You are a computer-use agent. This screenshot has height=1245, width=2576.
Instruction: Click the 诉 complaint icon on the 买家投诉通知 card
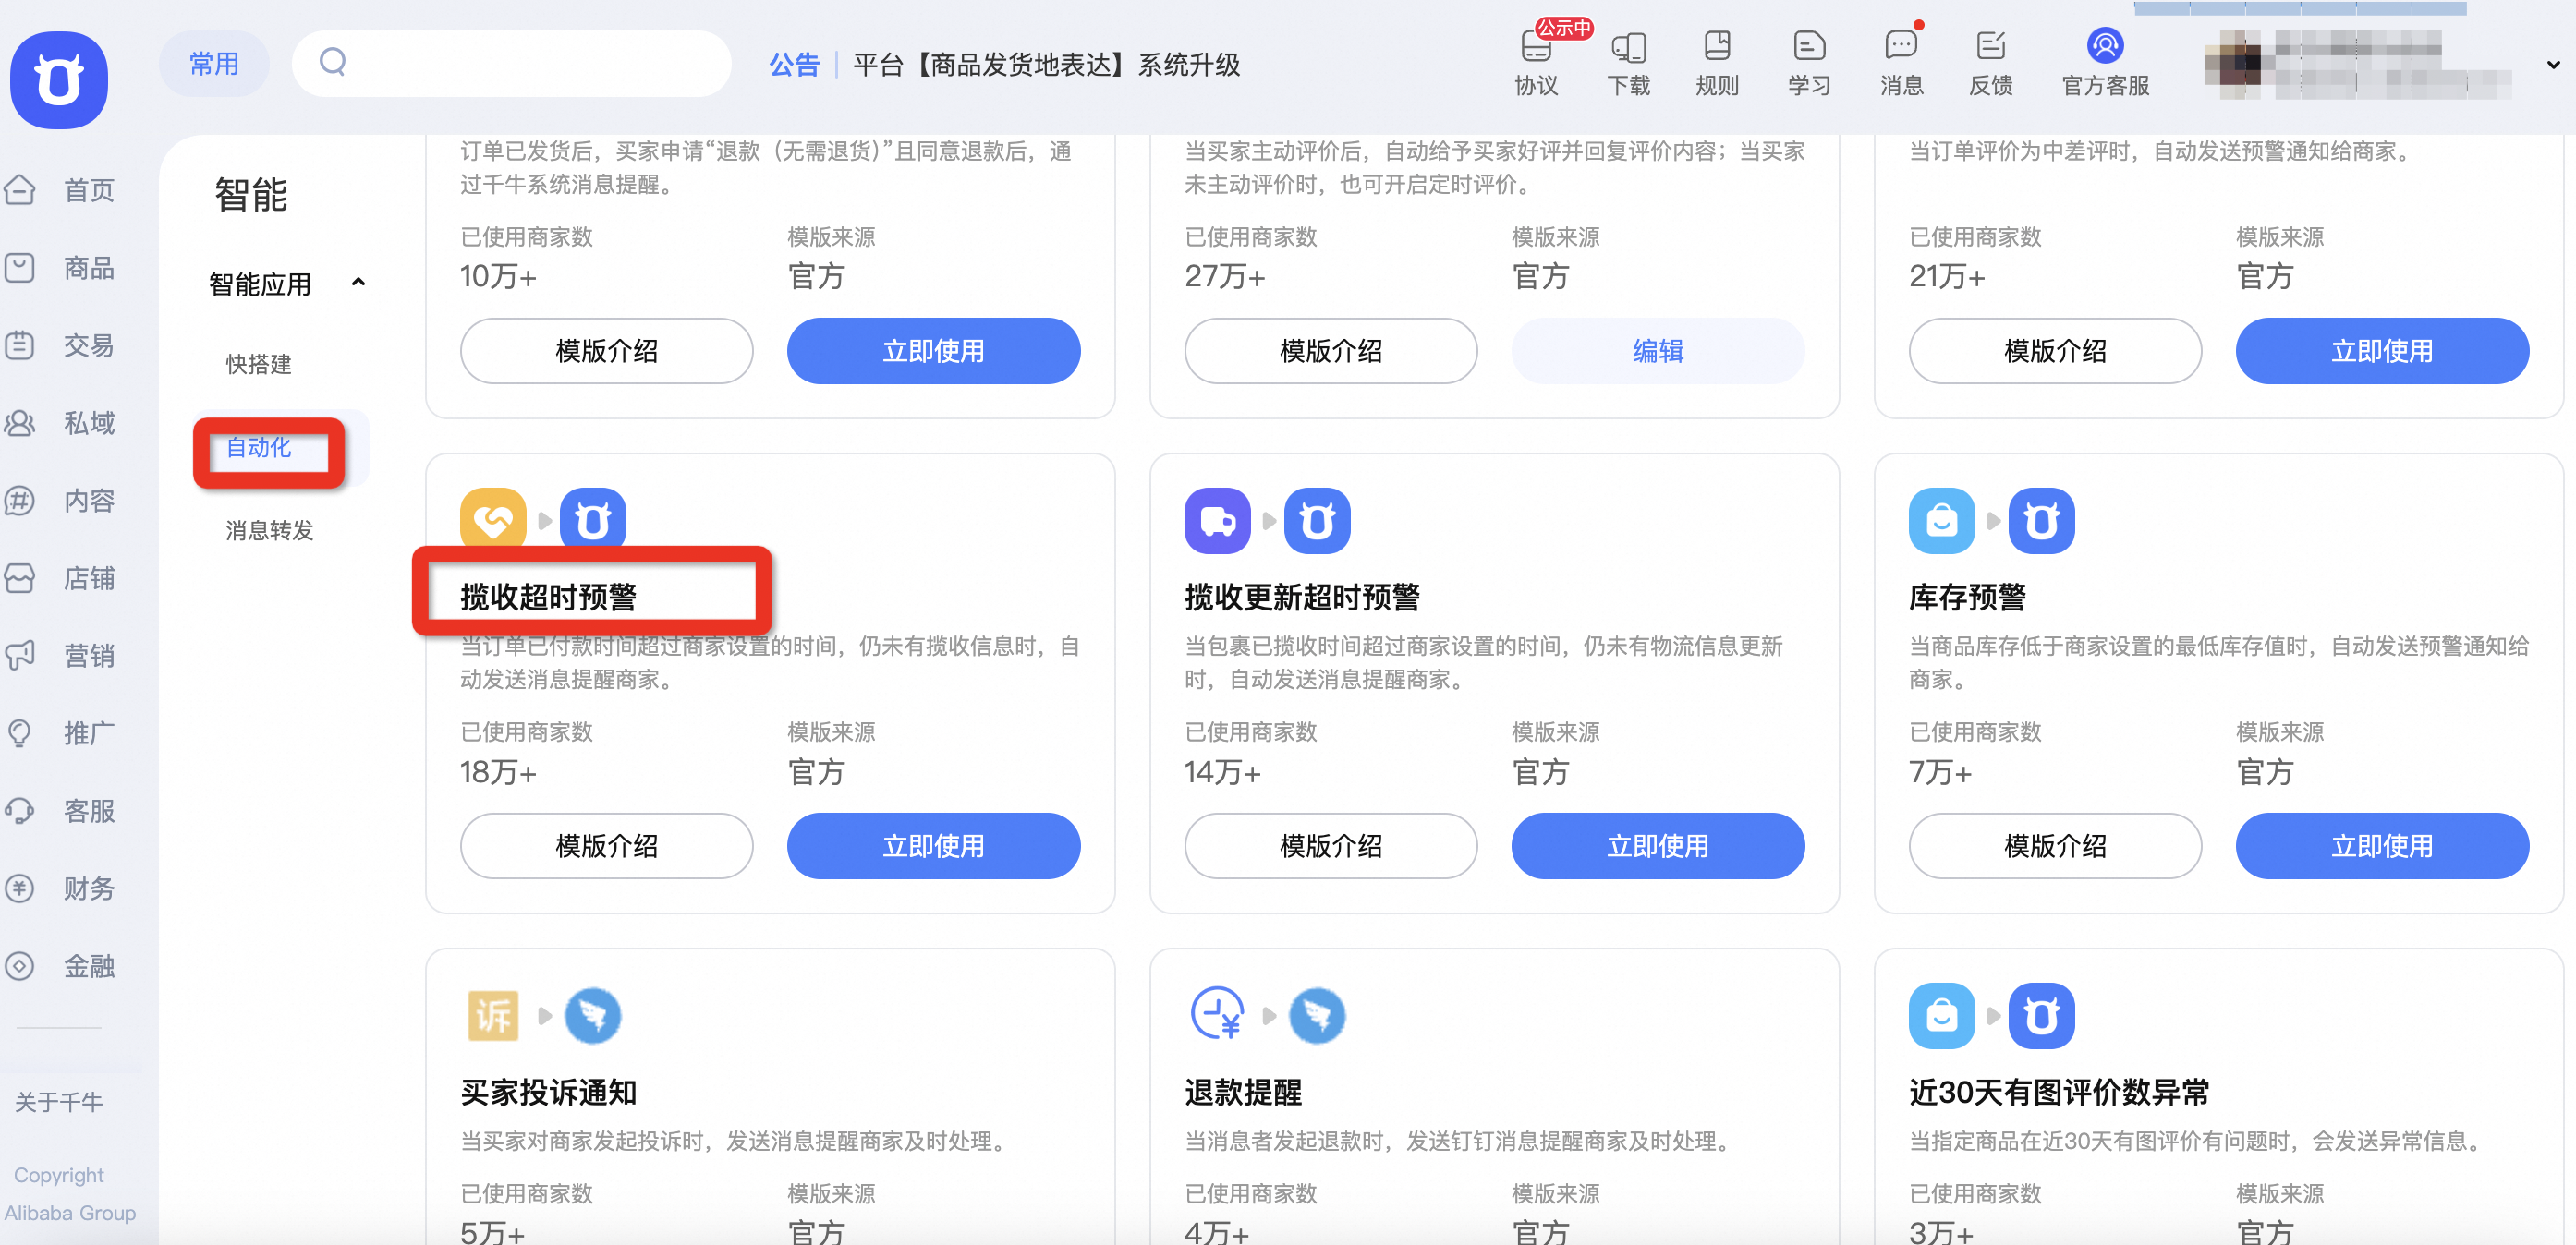(x=493, y=1015)
